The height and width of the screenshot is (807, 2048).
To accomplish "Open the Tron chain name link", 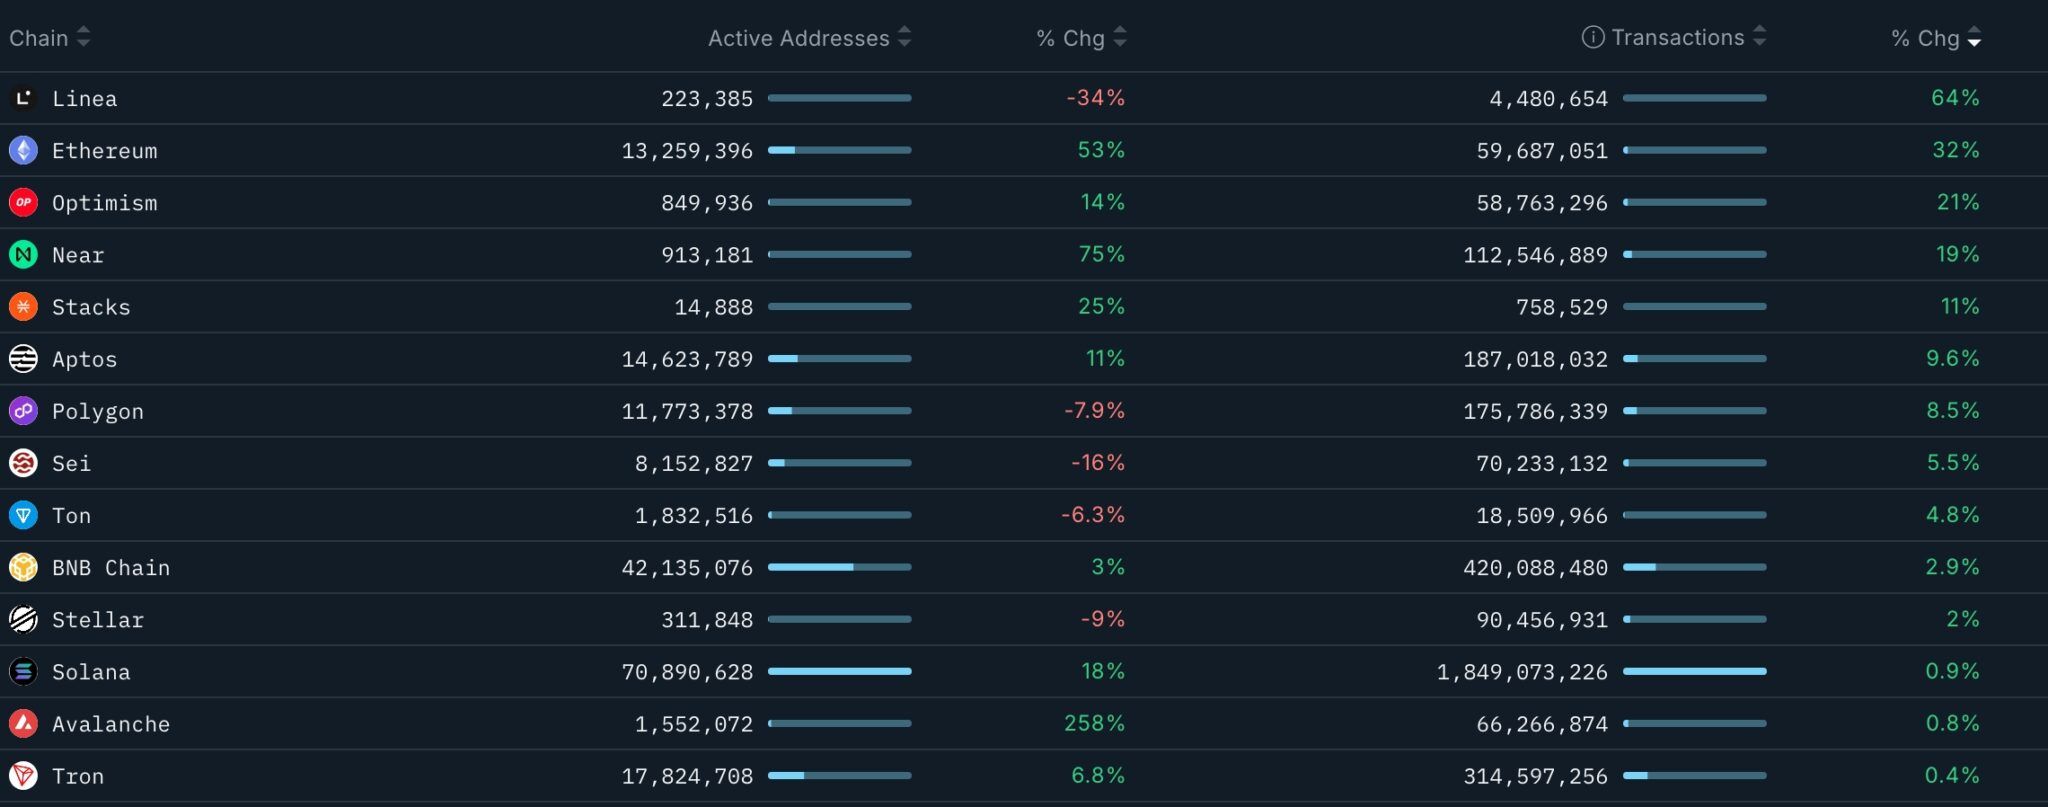I will [78, 776].
